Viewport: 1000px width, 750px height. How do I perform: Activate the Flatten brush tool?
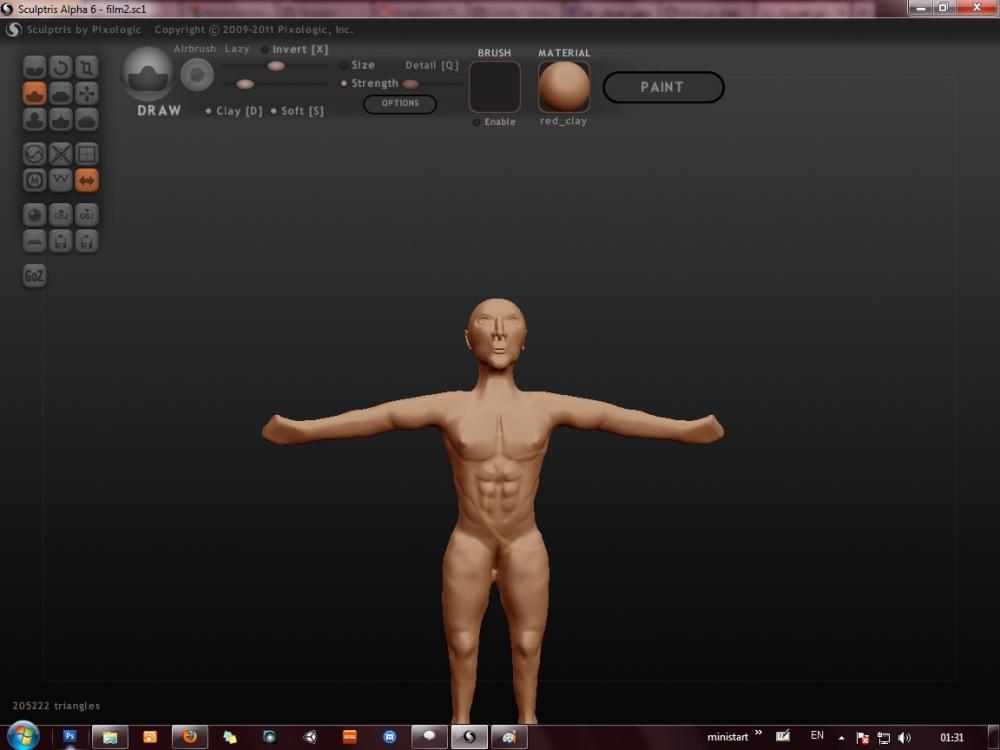point(61,94)
